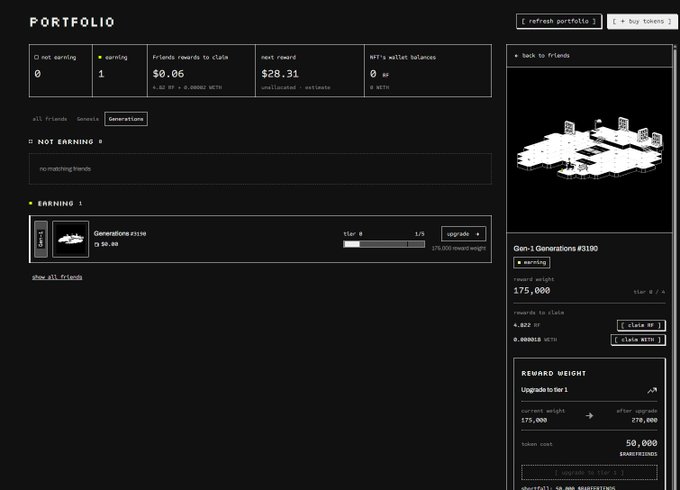Click the upgrade to tier 1 button
Image resolution: width=680 pixels, height=490 pixels.
[x=589, y=472]
